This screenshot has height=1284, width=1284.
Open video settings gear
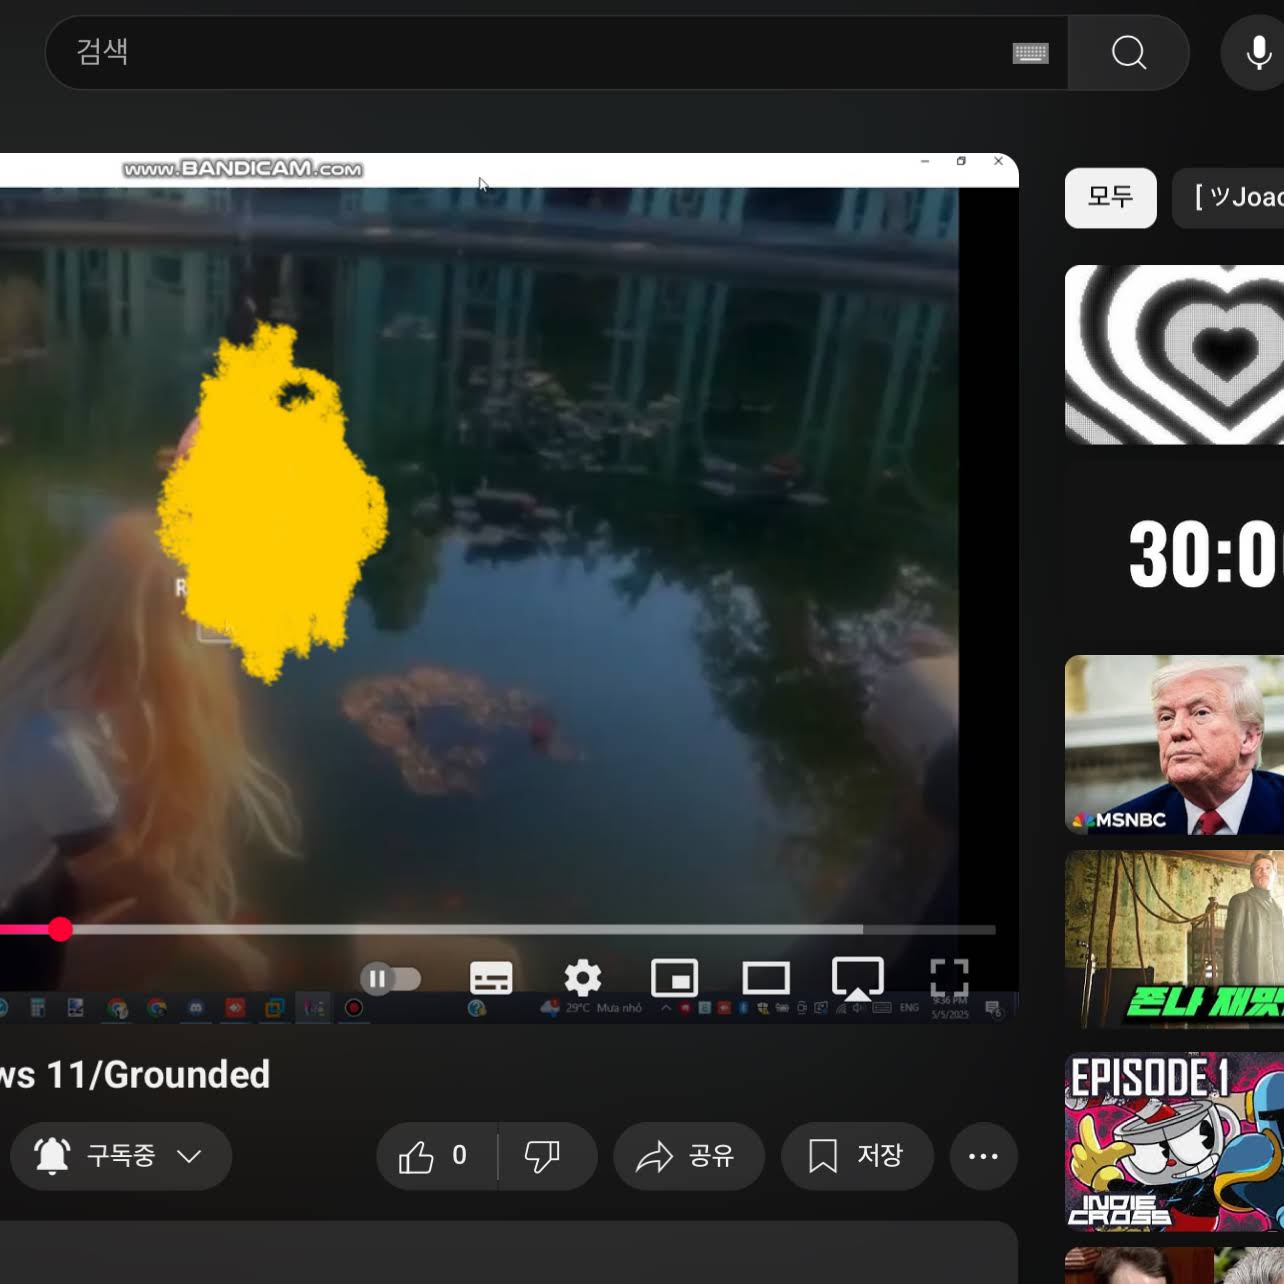(x=583, y=978)
